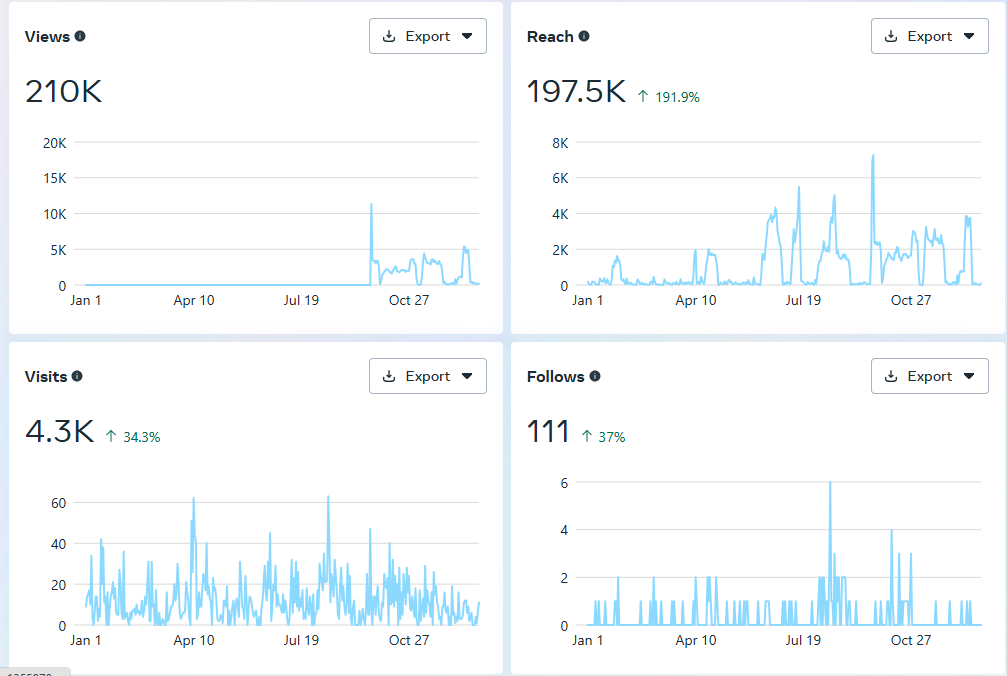Viewport: 1007px width, 676px height.
Task: Click the 20K axis label on Views chart
Action: pyautogui.click(x=55, y=143)
